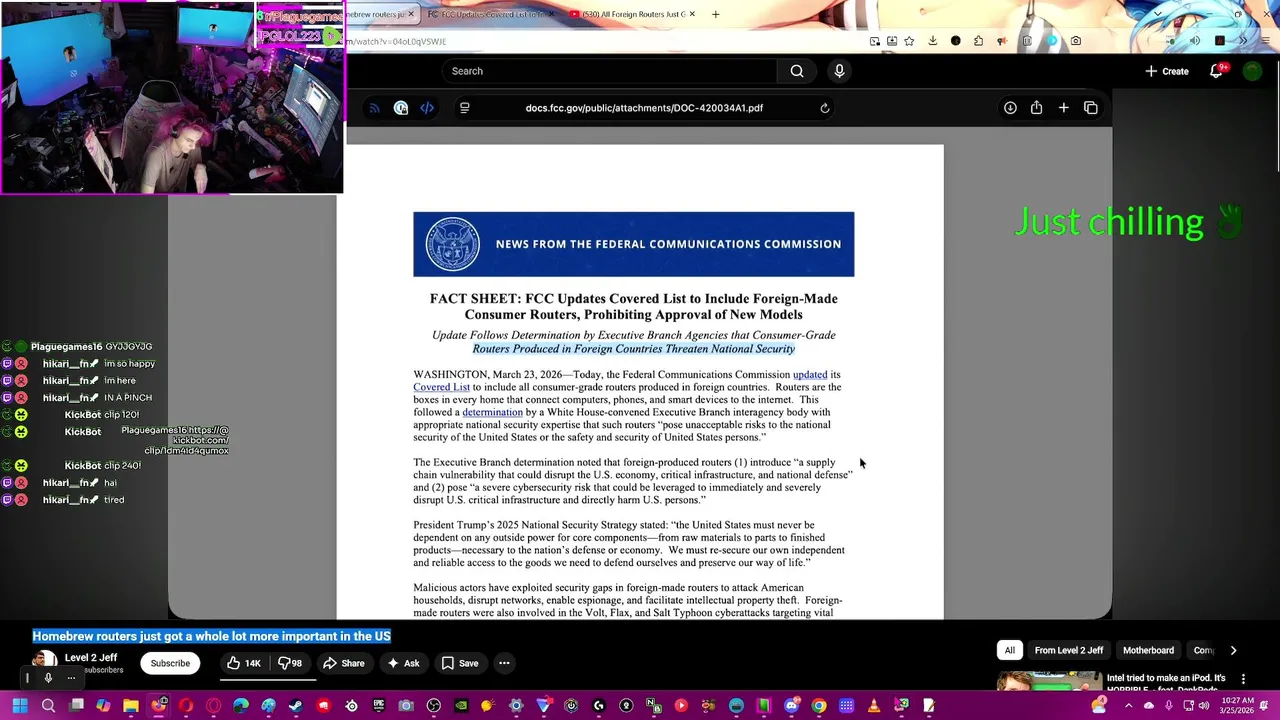The image size is (1280, 720).
Task: Click the YouTube search magnifier button
Action: [797, 71]
